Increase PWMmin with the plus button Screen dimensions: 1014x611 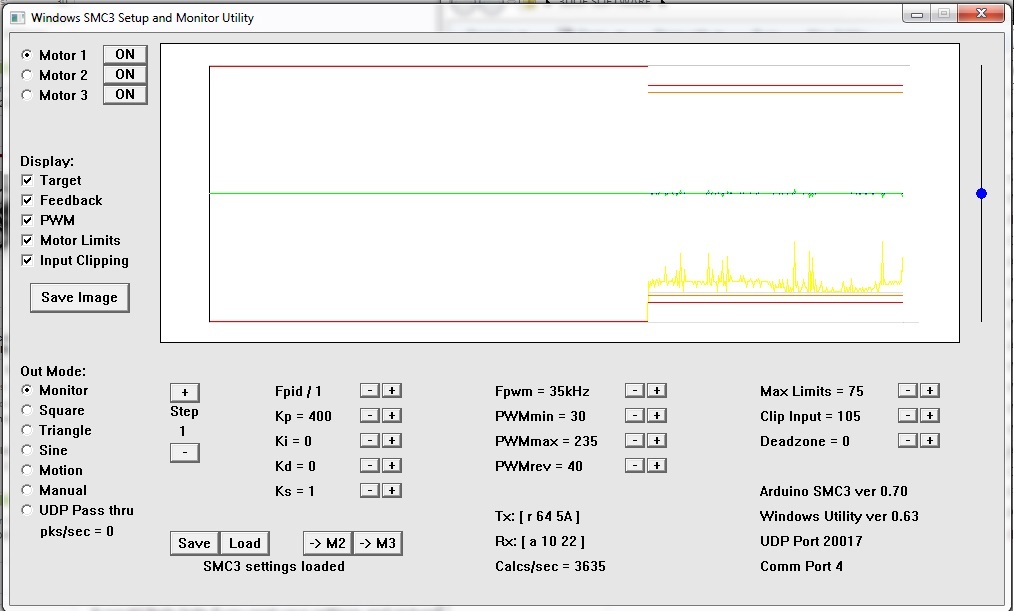point(657,416)
